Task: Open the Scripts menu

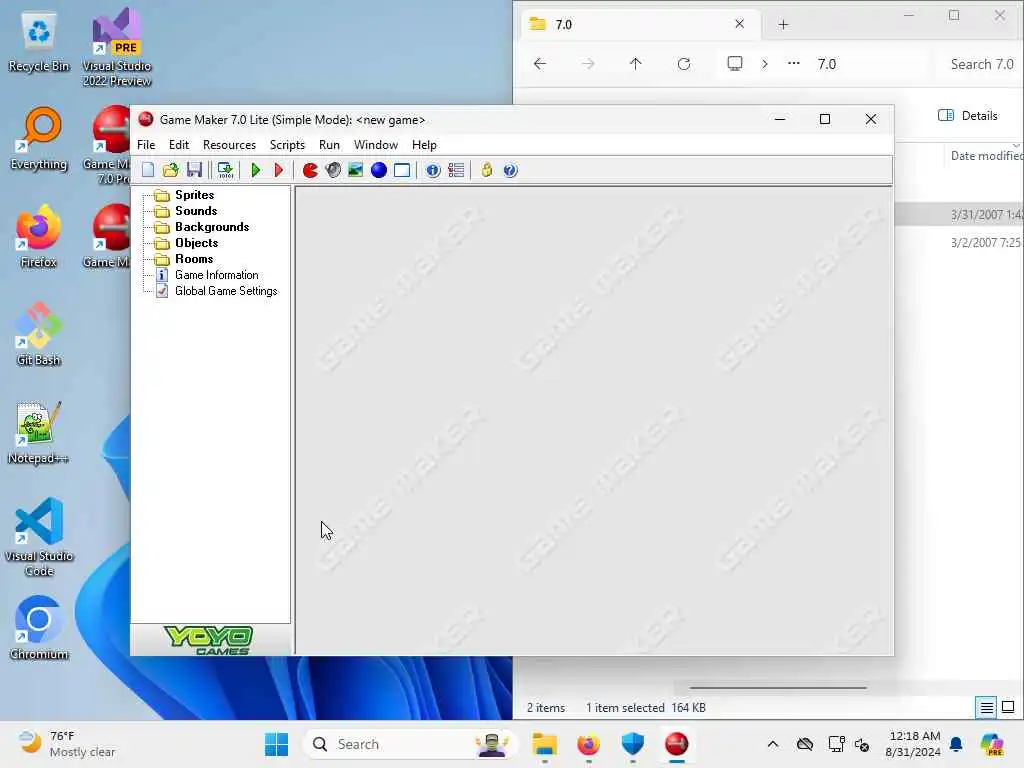Action: point(287,145)
